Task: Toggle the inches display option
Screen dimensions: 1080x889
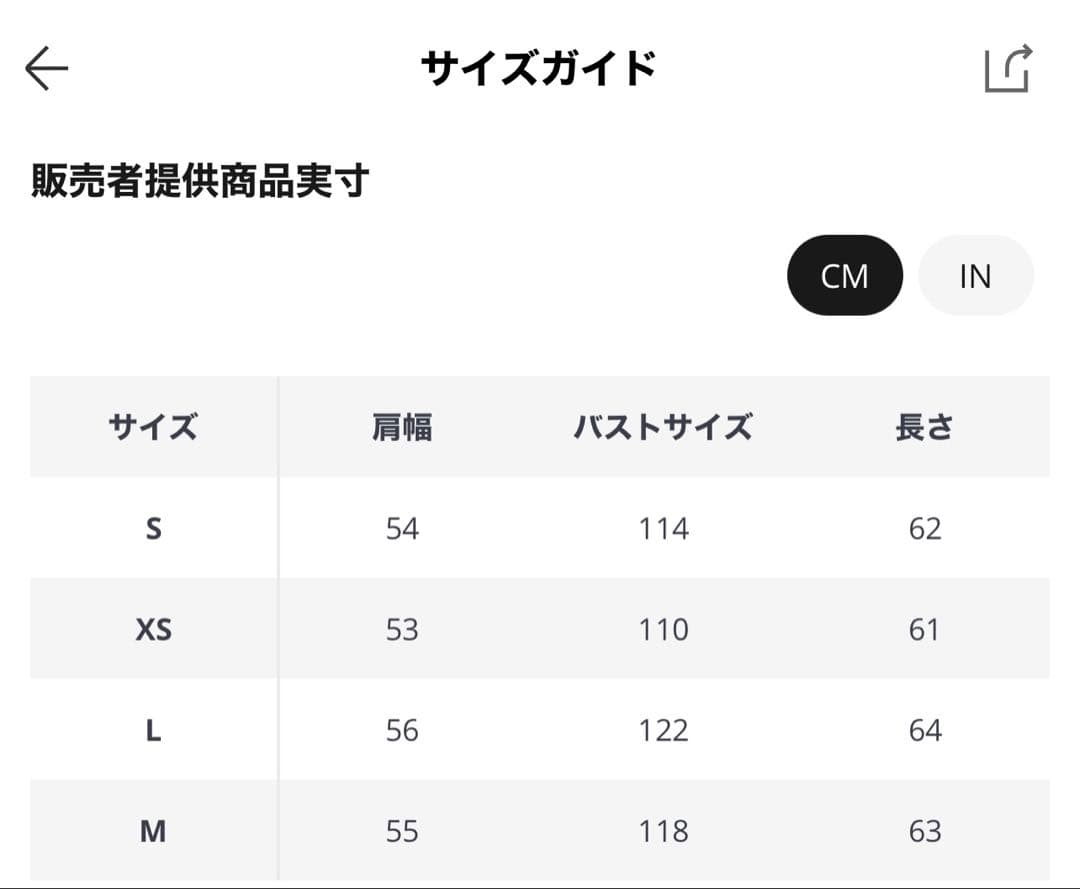Action: click(976, 275)
